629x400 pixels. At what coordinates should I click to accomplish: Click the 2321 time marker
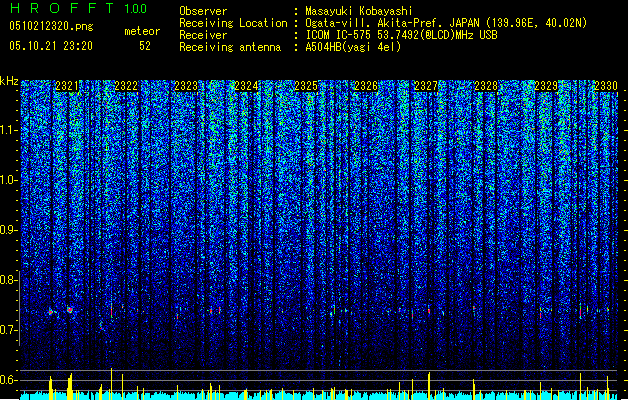67,86
